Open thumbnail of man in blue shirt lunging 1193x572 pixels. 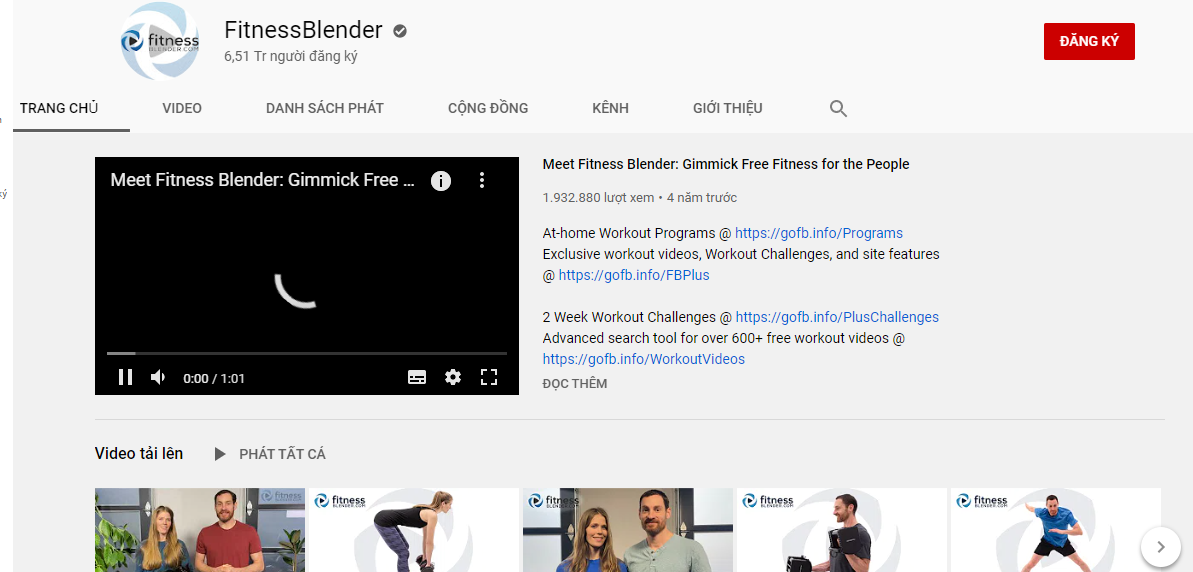(1055, 530)
